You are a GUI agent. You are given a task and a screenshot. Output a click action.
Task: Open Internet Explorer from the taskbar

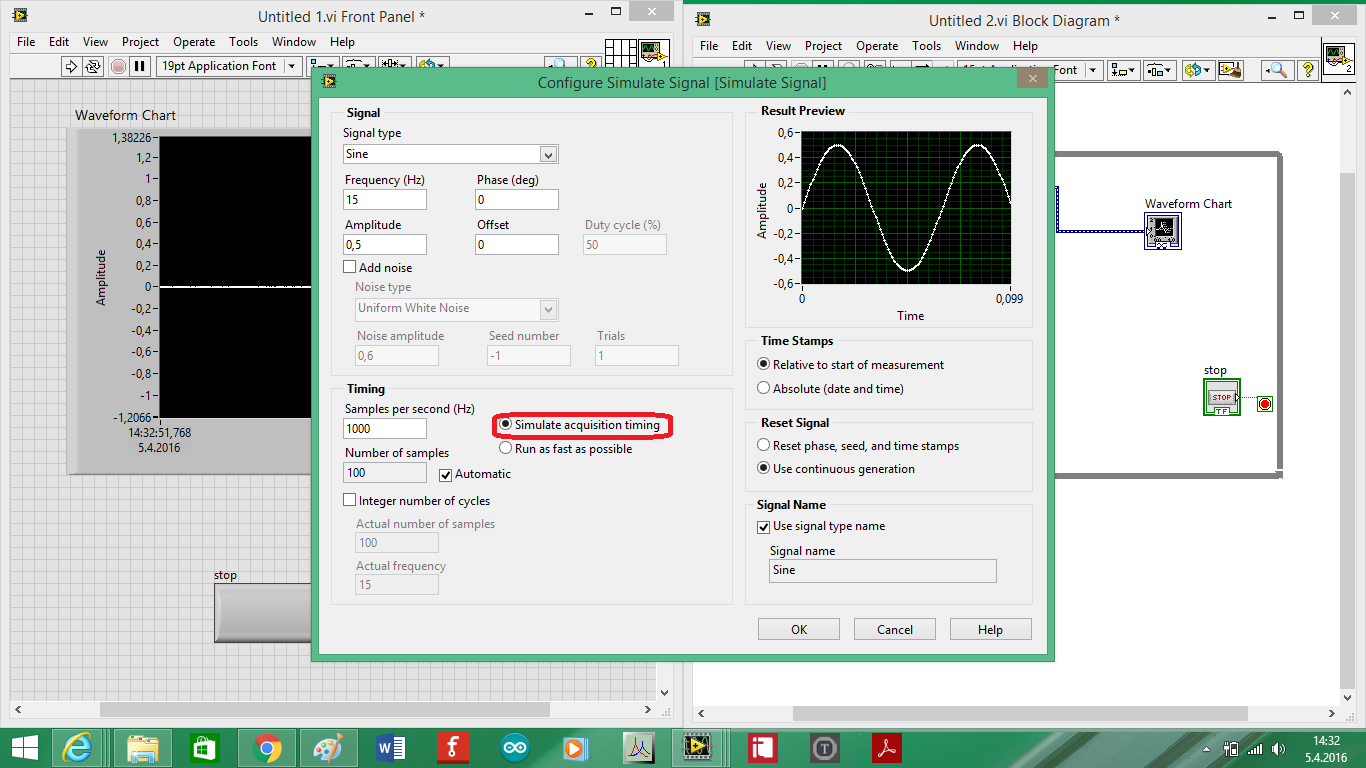point(77,748)
